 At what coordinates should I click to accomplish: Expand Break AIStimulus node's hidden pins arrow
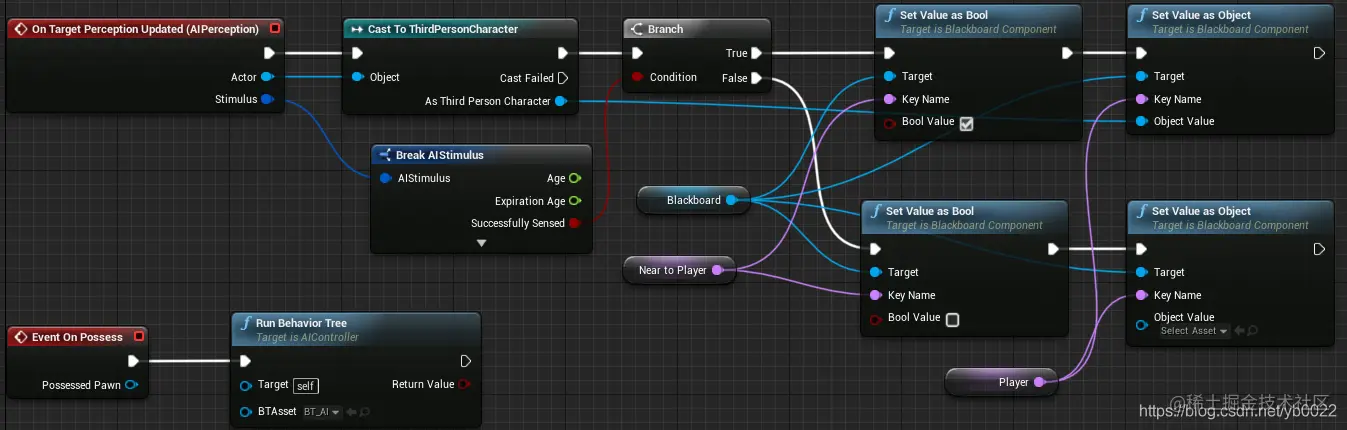pos(481,243)
